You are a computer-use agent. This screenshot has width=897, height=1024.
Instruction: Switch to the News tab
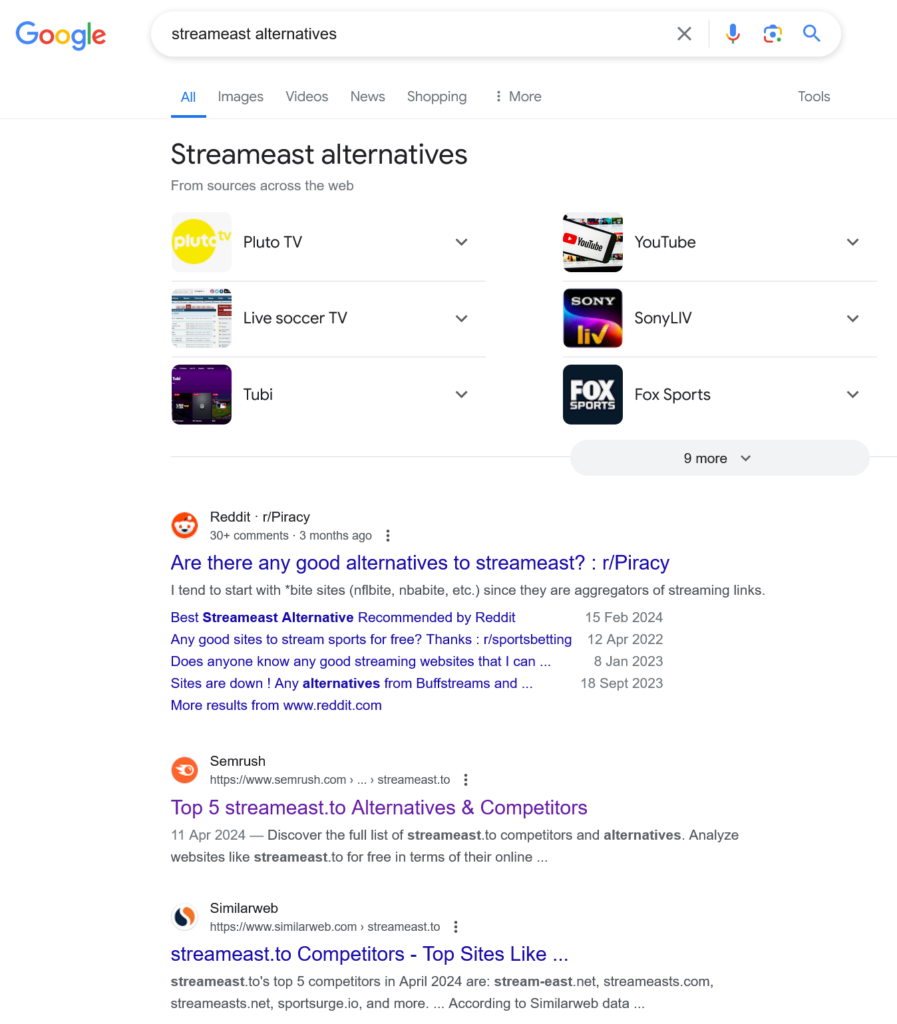(x=367, y=97)
